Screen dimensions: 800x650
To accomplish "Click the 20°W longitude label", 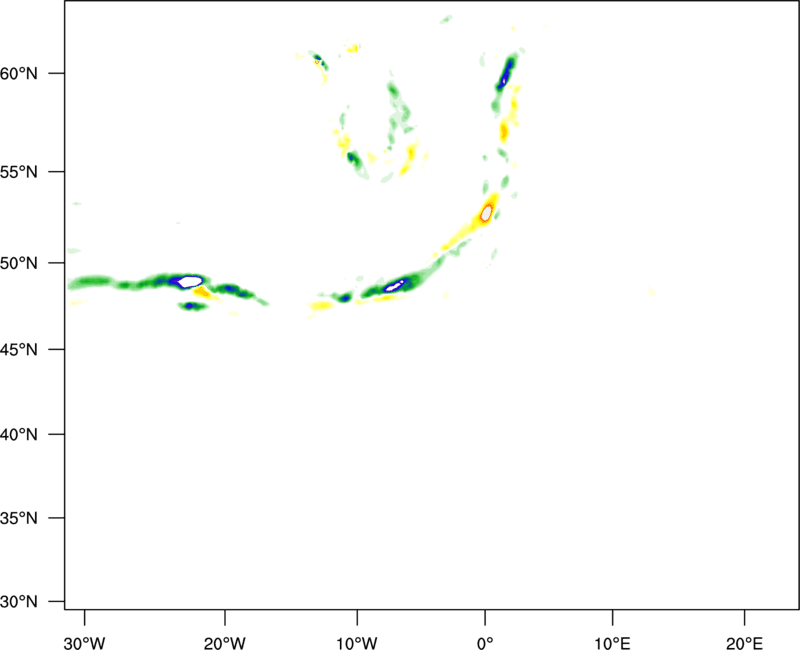I will click(224, 643).
